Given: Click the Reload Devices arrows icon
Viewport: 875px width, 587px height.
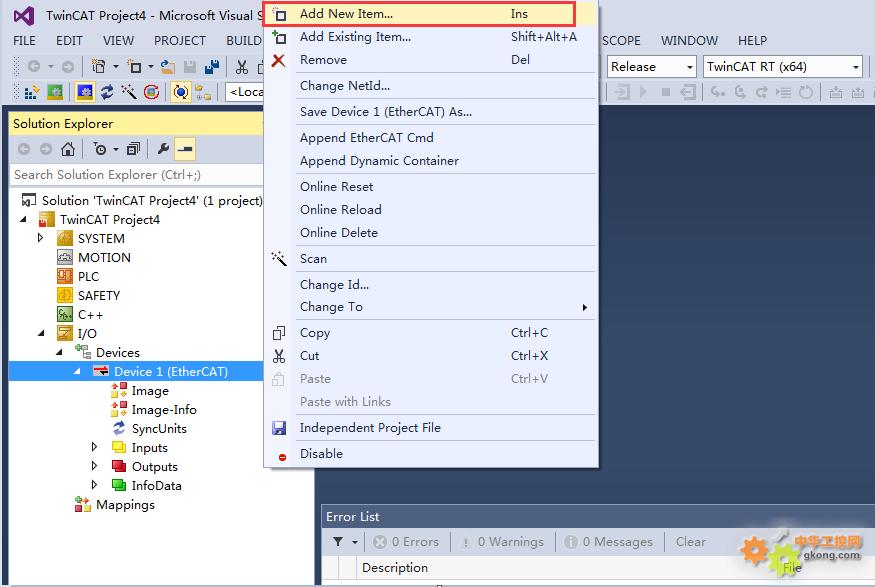Looking at the screenshot, I should tap(107, 92).
